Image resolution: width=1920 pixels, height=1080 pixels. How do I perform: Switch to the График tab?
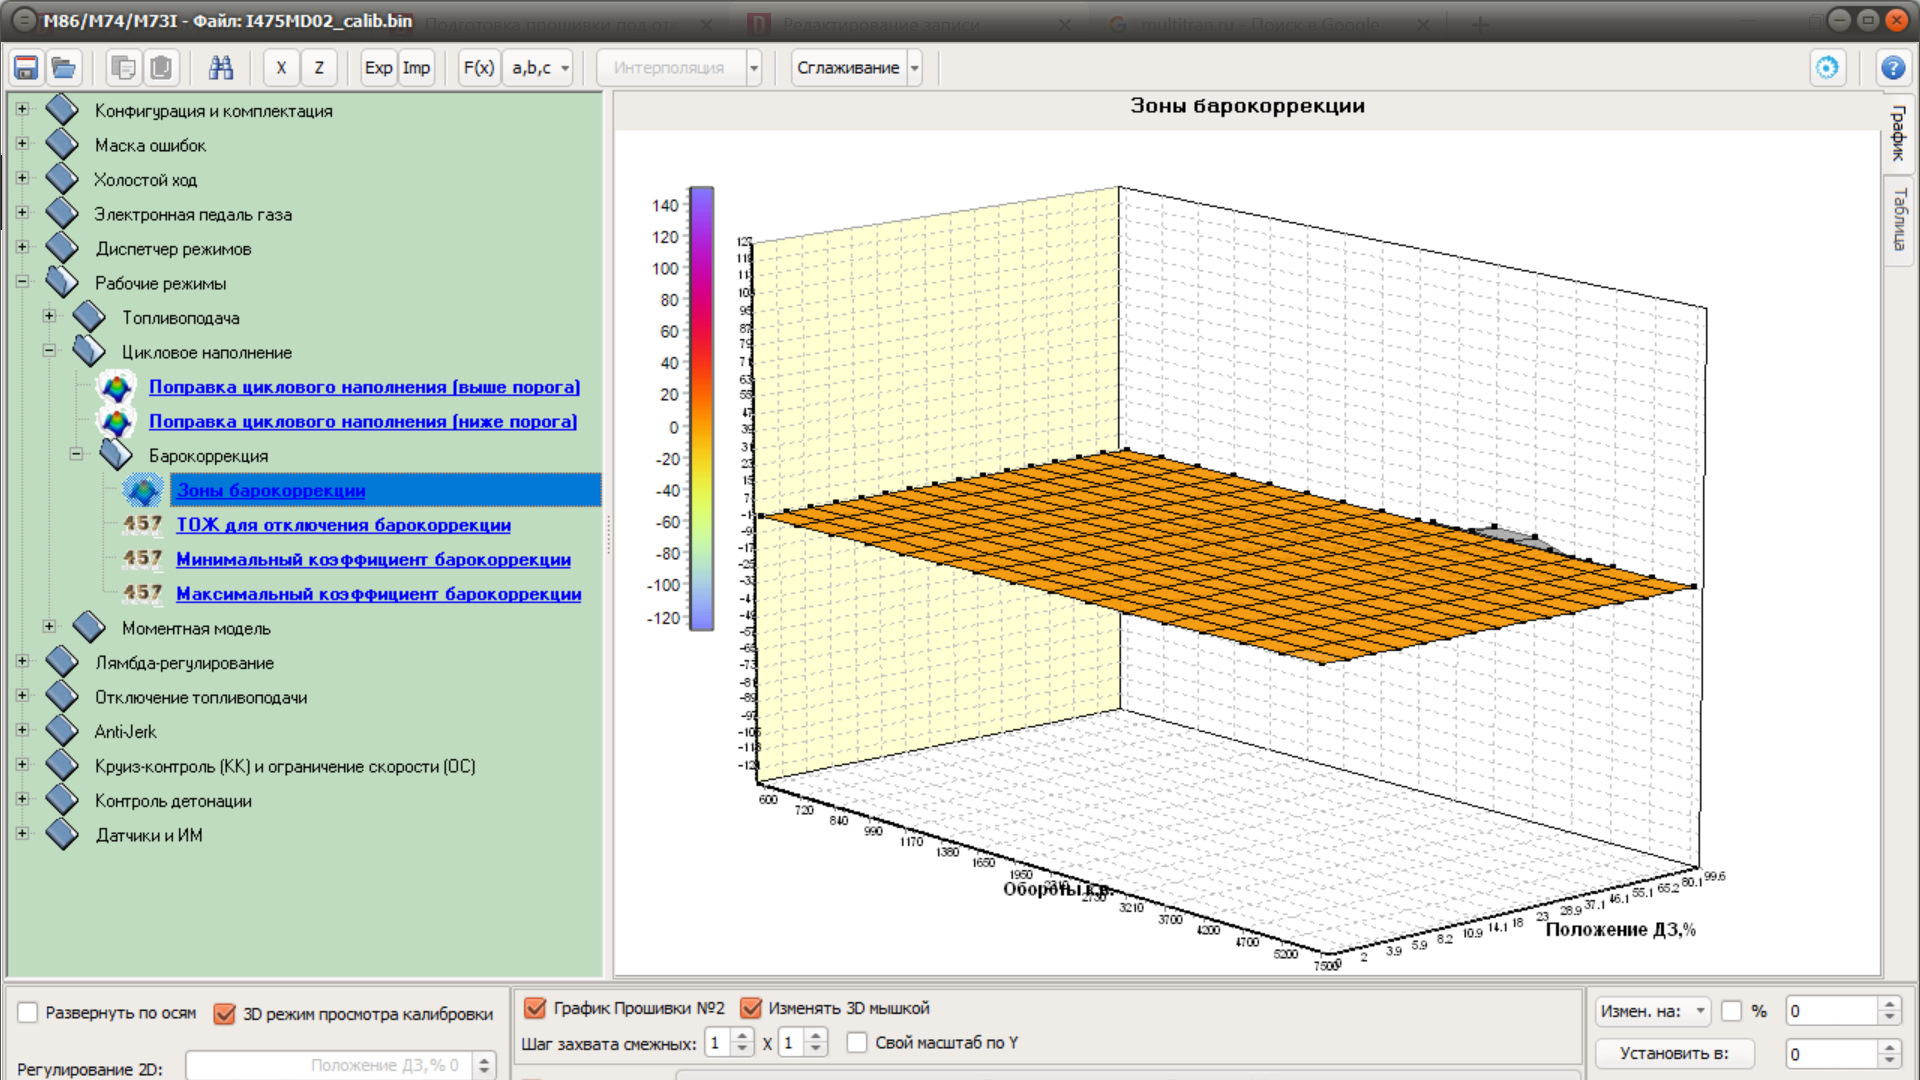tap(1899, 134)
